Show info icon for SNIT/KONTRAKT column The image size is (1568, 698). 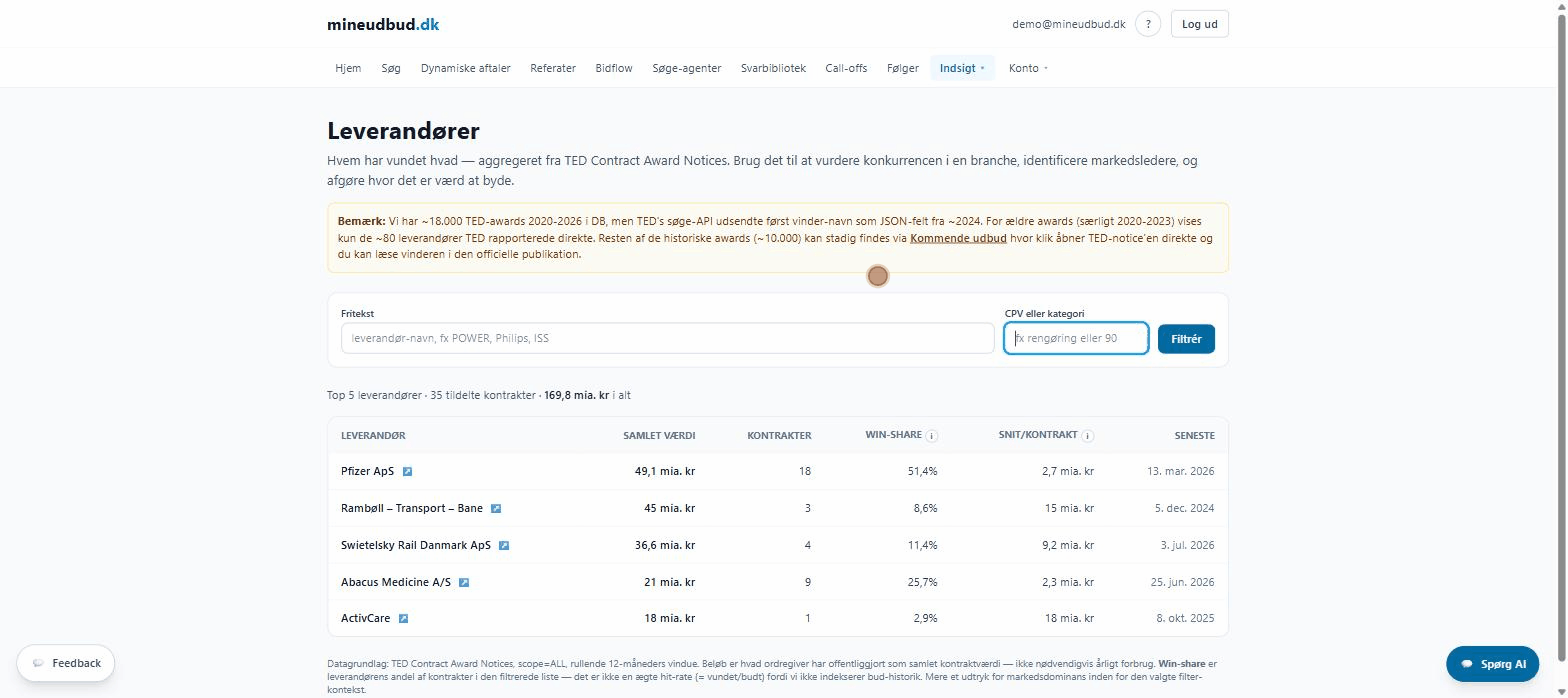pyautogui.click(x=1088, y=436)
